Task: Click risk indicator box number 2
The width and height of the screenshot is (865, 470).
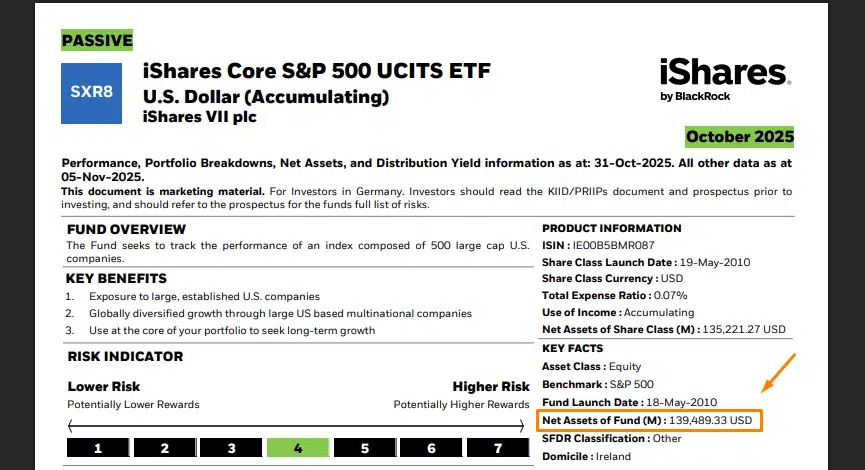Action: (165, 448)
